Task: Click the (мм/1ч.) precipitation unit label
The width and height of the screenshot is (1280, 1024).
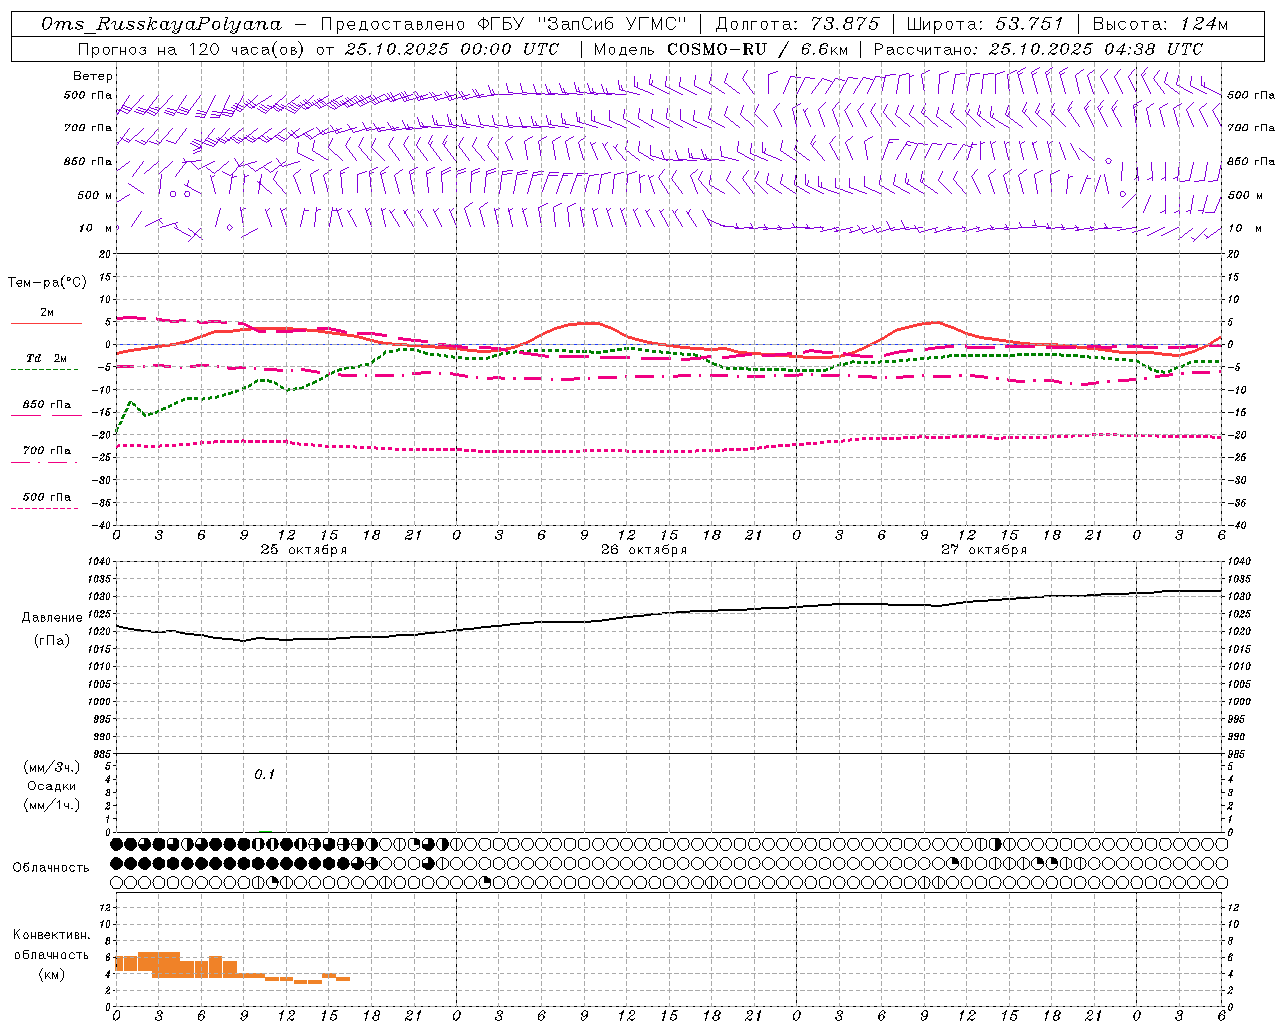Action: [x=52, y=806]
